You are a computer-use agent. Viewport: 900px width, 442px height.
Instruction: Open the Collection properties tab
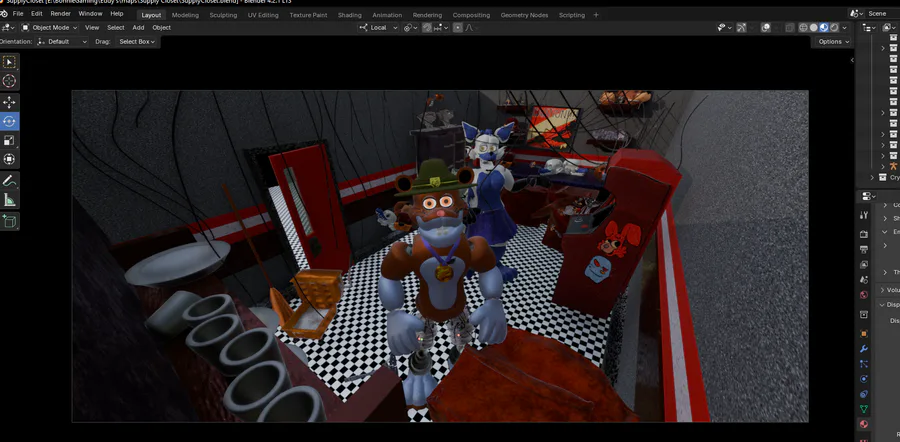tap(864, 314)
